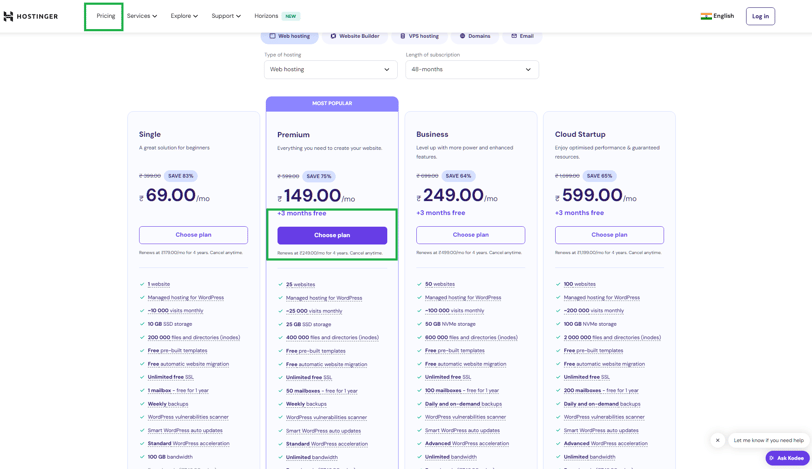Click Premium plan's Unlimited bandwidth feature
The width and height of the screenshot is (812, 469).
[312, 458]
